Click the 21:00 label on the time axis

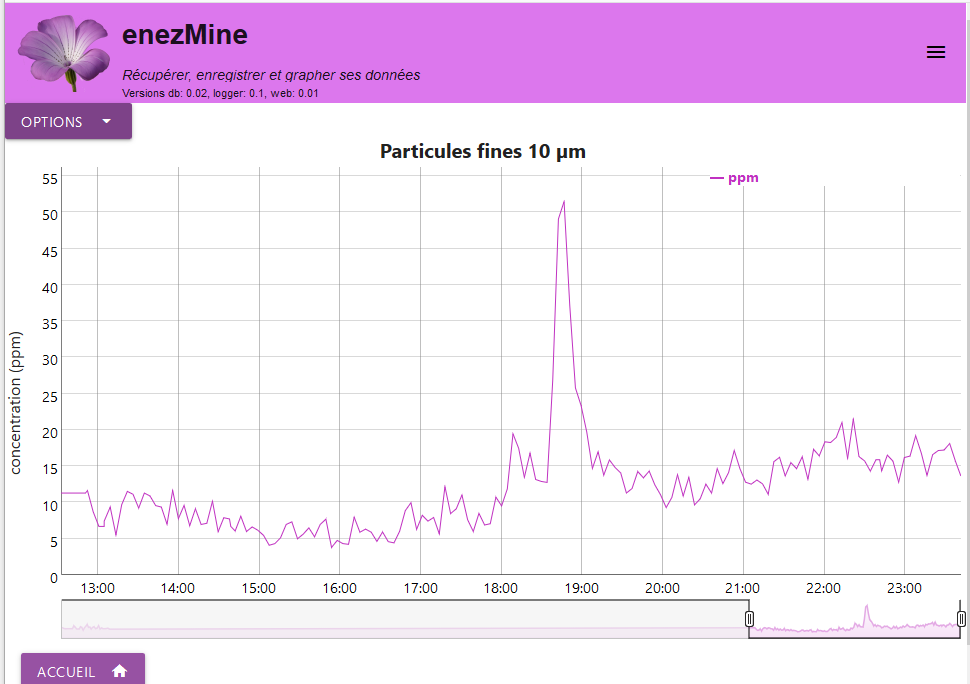click(x=743, y=588)
